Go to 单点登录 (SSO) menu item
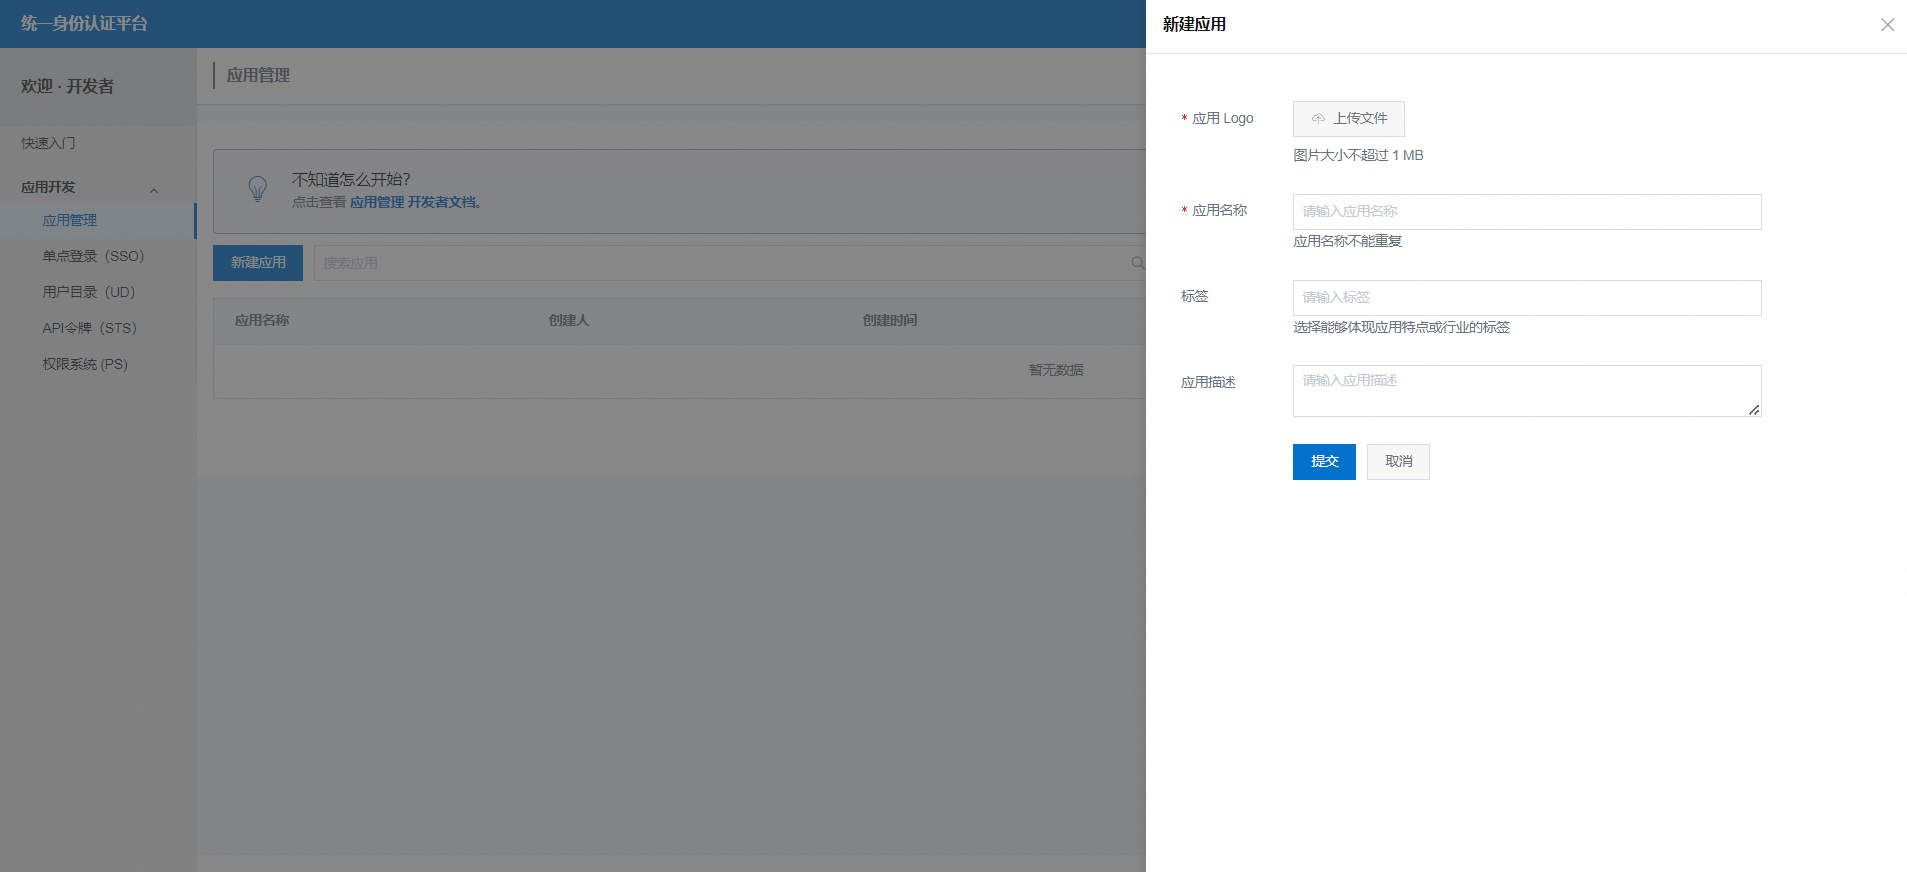The width and height of the screenshot is (1907, 872). point(93,256)
